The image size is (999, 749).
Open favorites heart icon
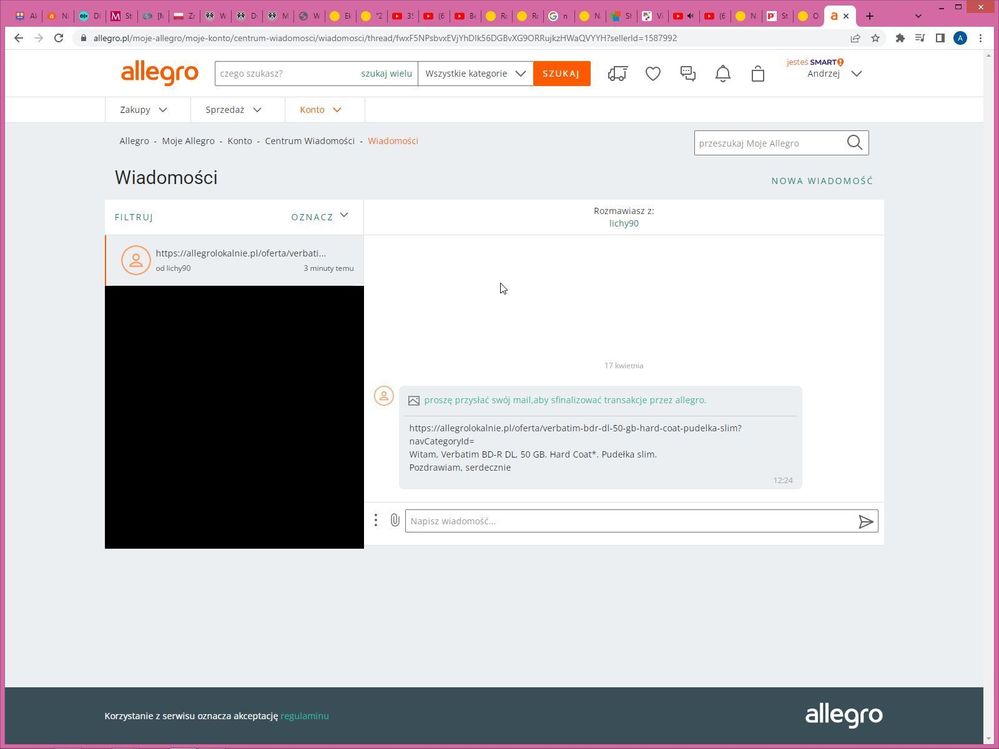653,74
